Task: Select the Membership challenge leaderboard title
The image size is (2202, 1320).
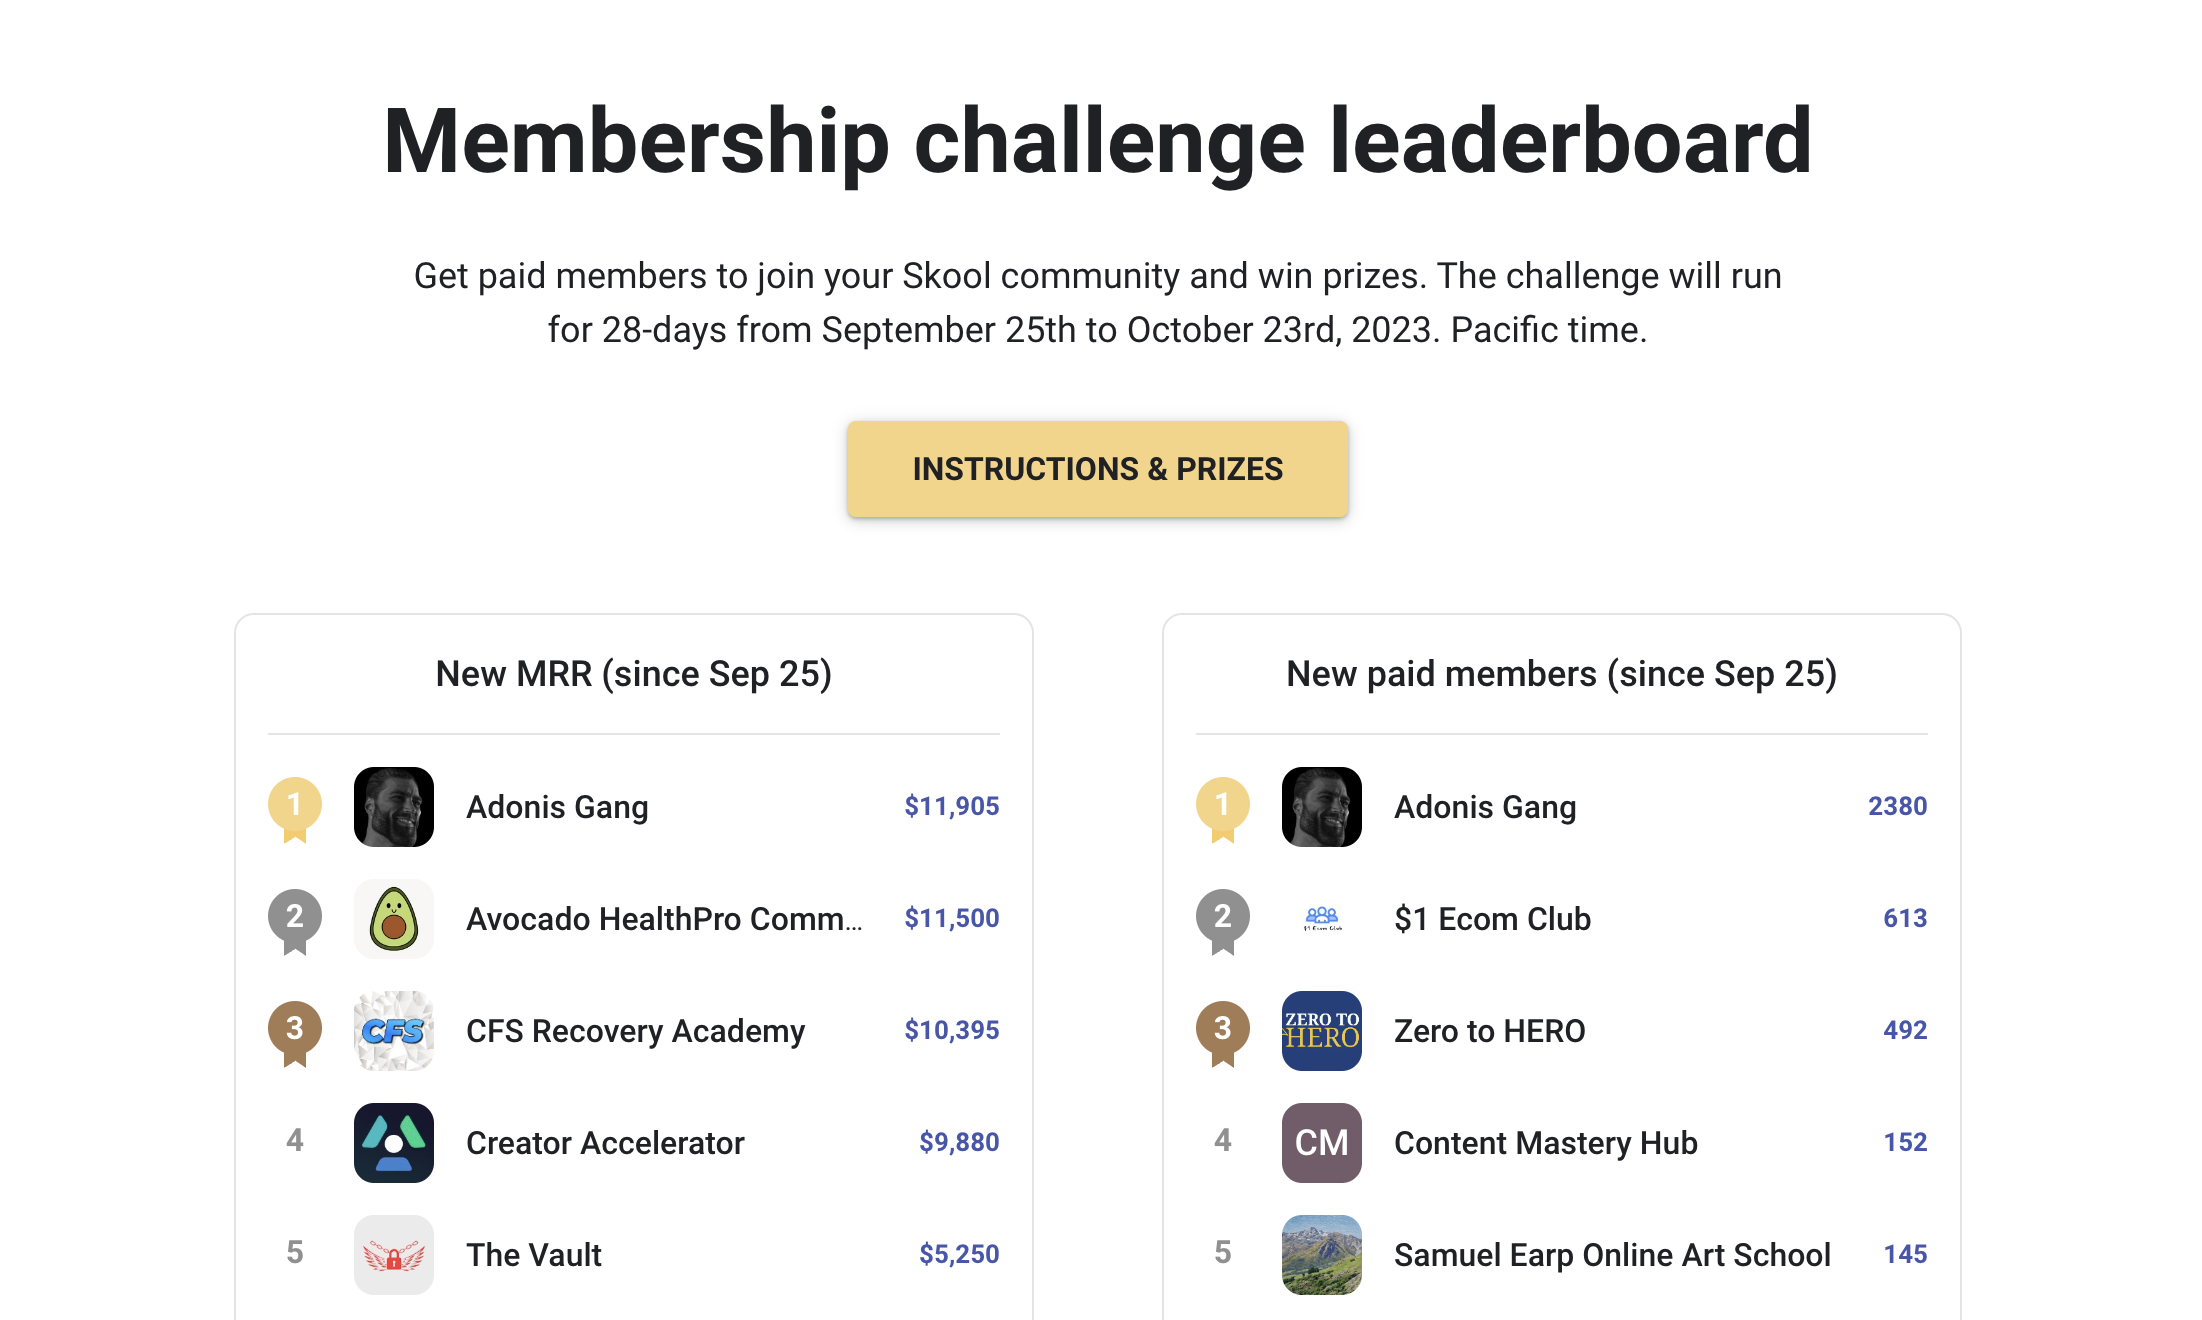Action: pos(1098,141)
